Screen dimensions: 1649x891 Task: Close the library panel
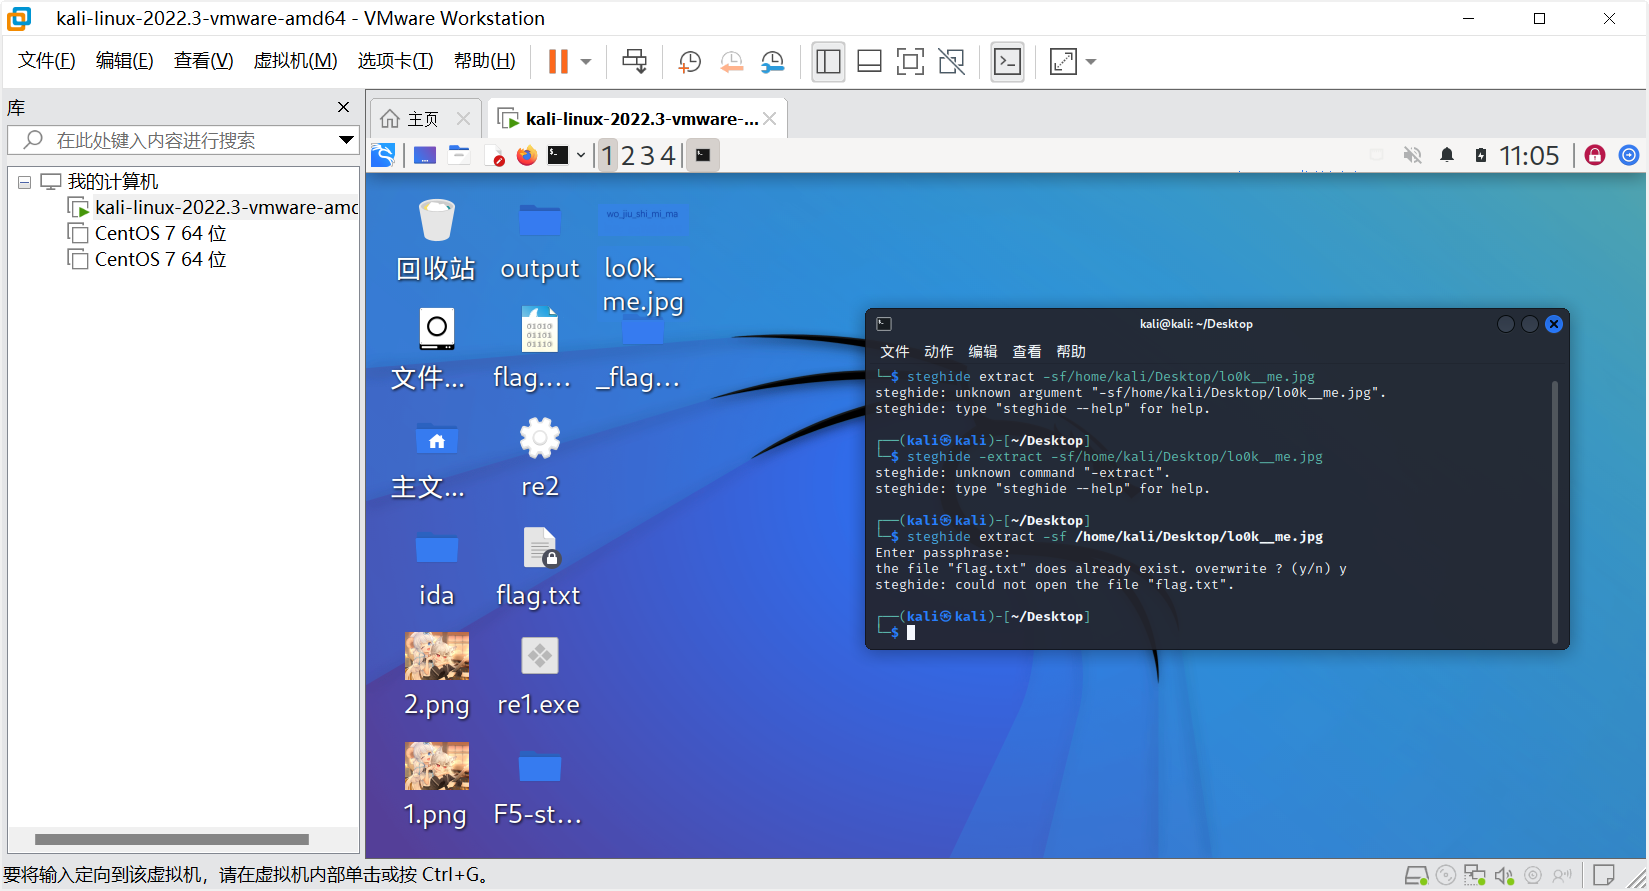tap(344, 107)
